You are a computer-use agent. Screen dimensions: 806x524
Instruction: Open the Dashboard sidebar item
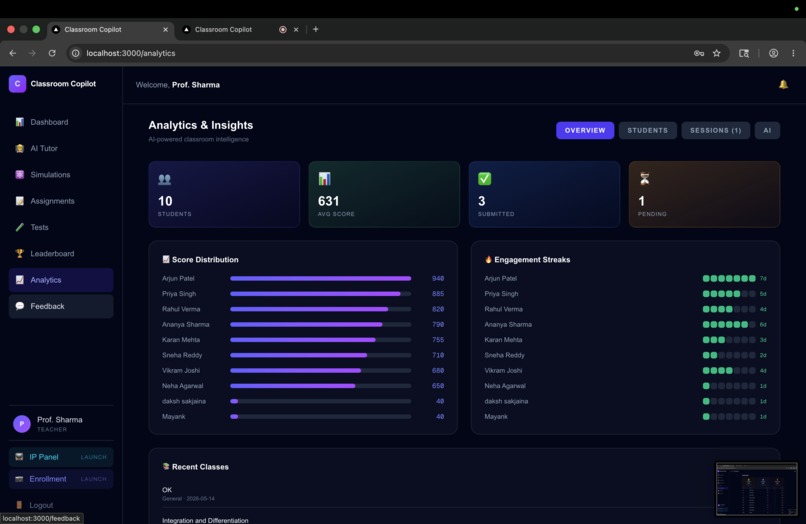tap(61, 122)
